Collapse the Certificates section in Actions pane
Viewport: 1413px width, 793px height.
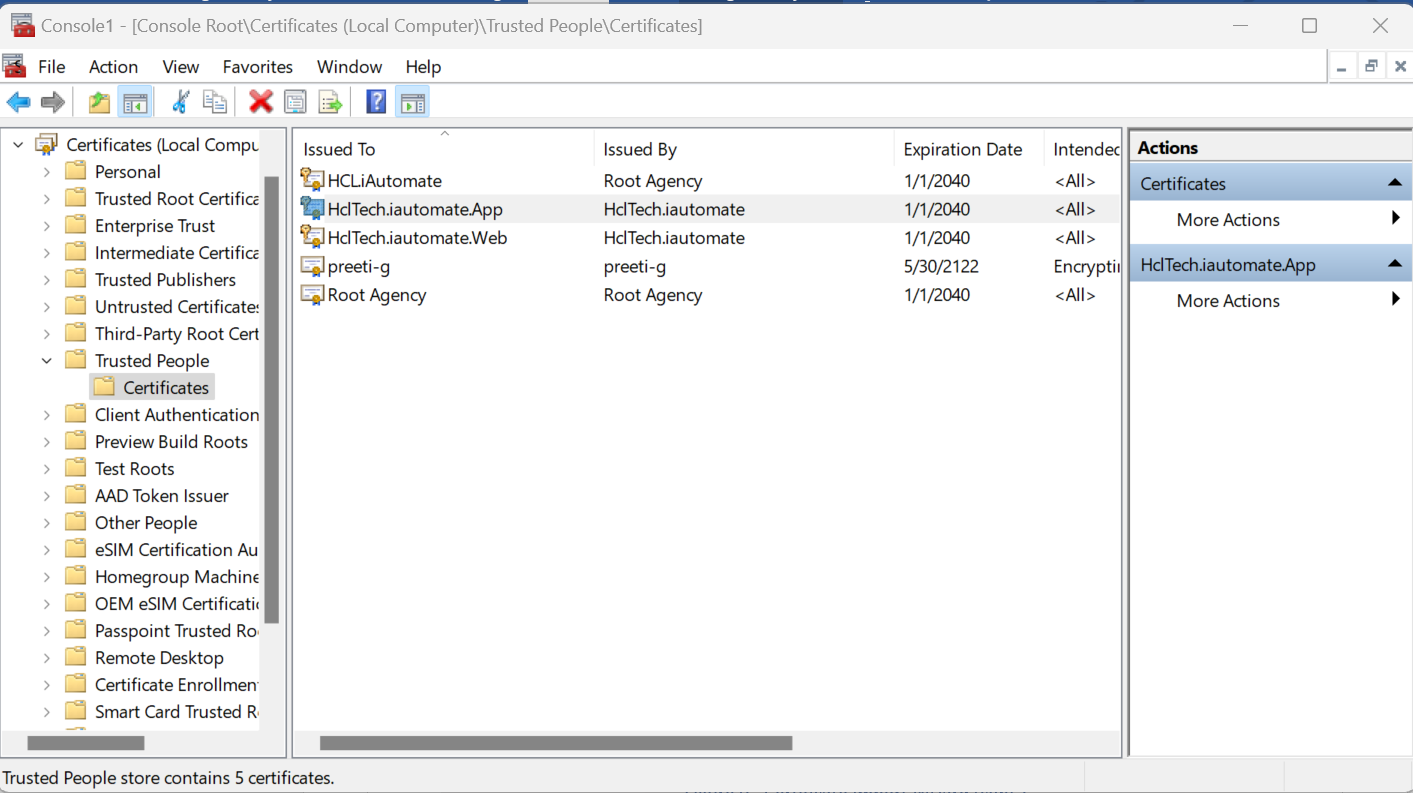(x=1394, y=183)
